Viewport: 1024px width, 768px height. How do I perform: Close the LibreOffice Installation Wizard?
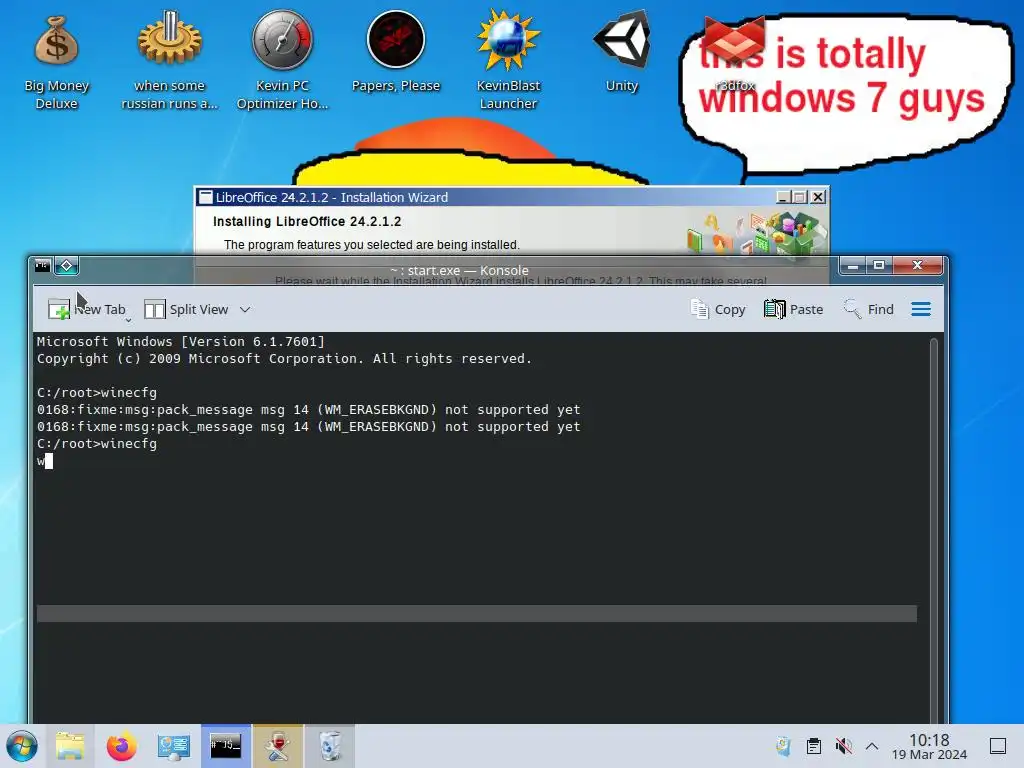click(x=818, y=197)
